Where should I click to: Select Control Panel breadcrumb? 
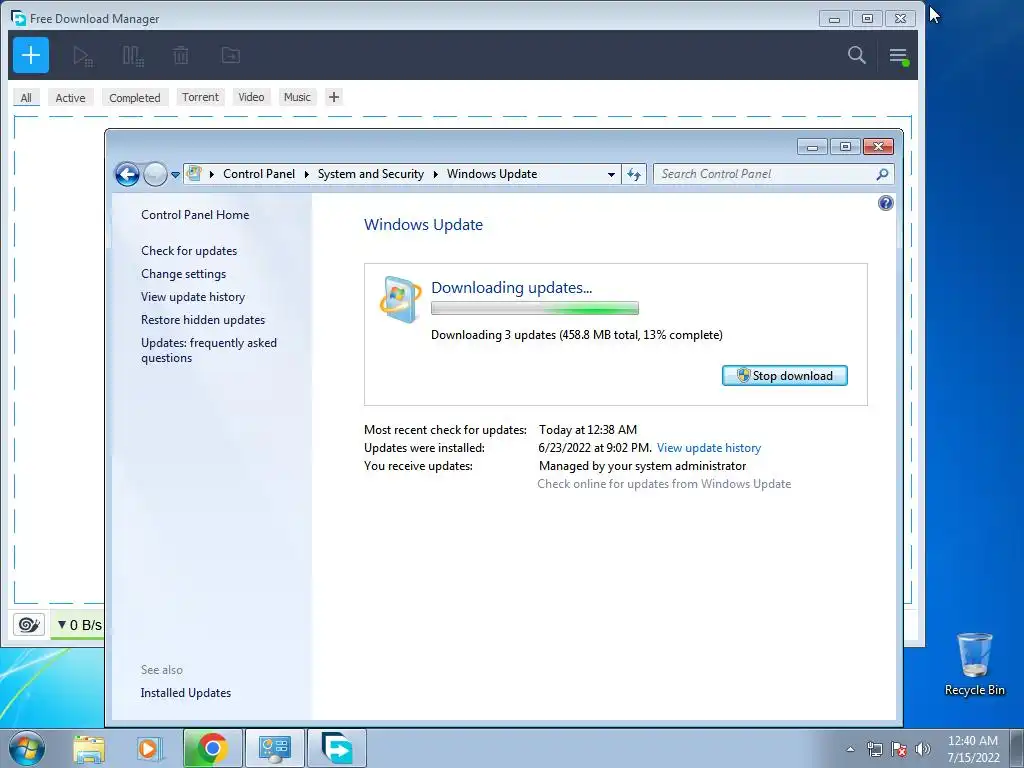[x=259, y=174]
